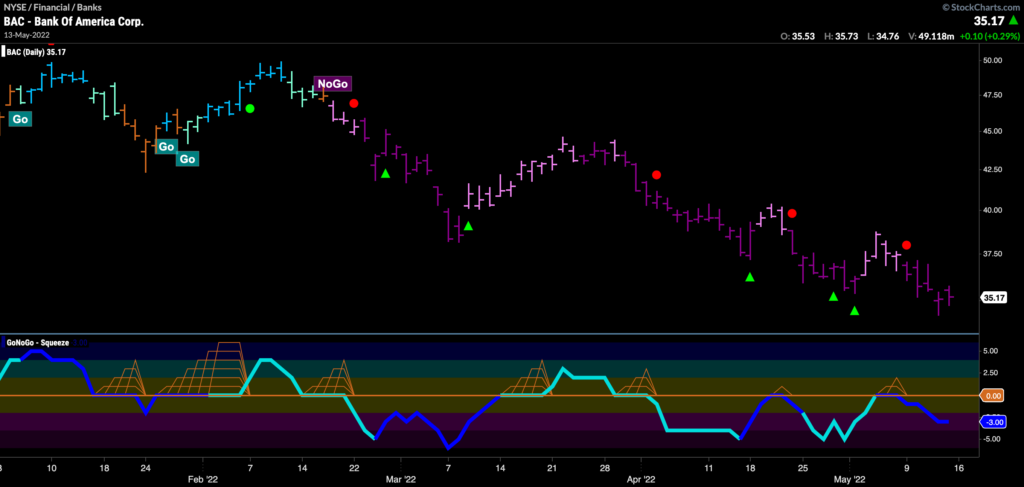This screenshot has height=487, width=1024.
Task: Click the red dot above May 9 bars
Action: 906,245
